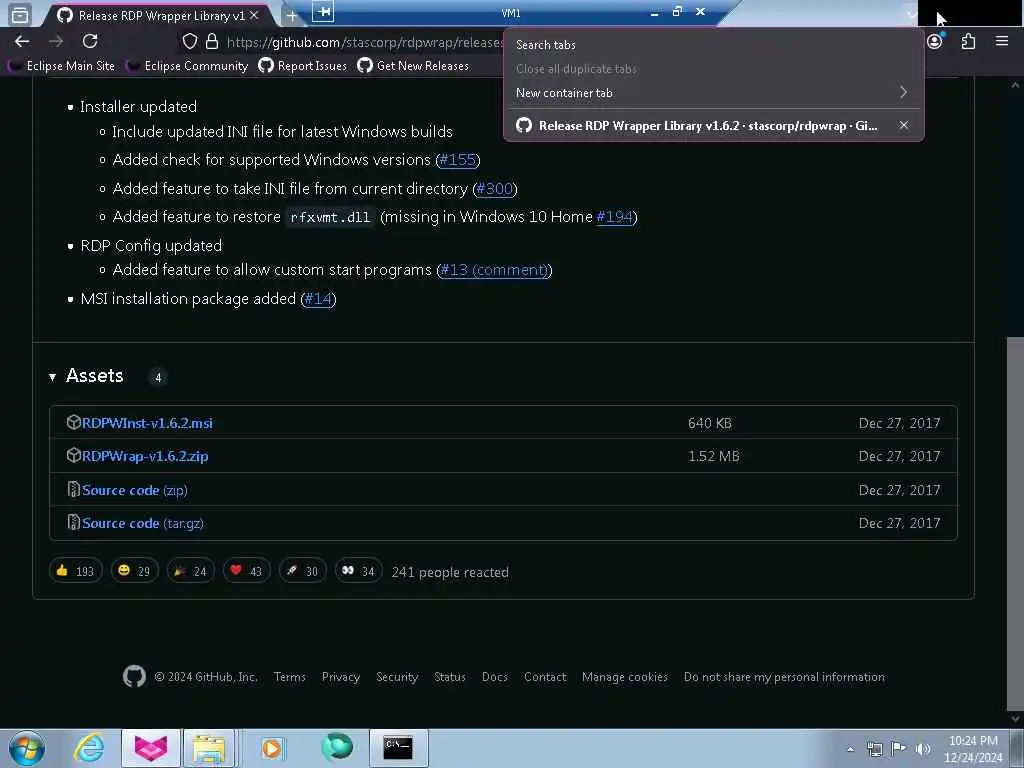This screenshot has width=1024, height=768.
Task: Open the Contact footer link
Action: click(545, 677)
